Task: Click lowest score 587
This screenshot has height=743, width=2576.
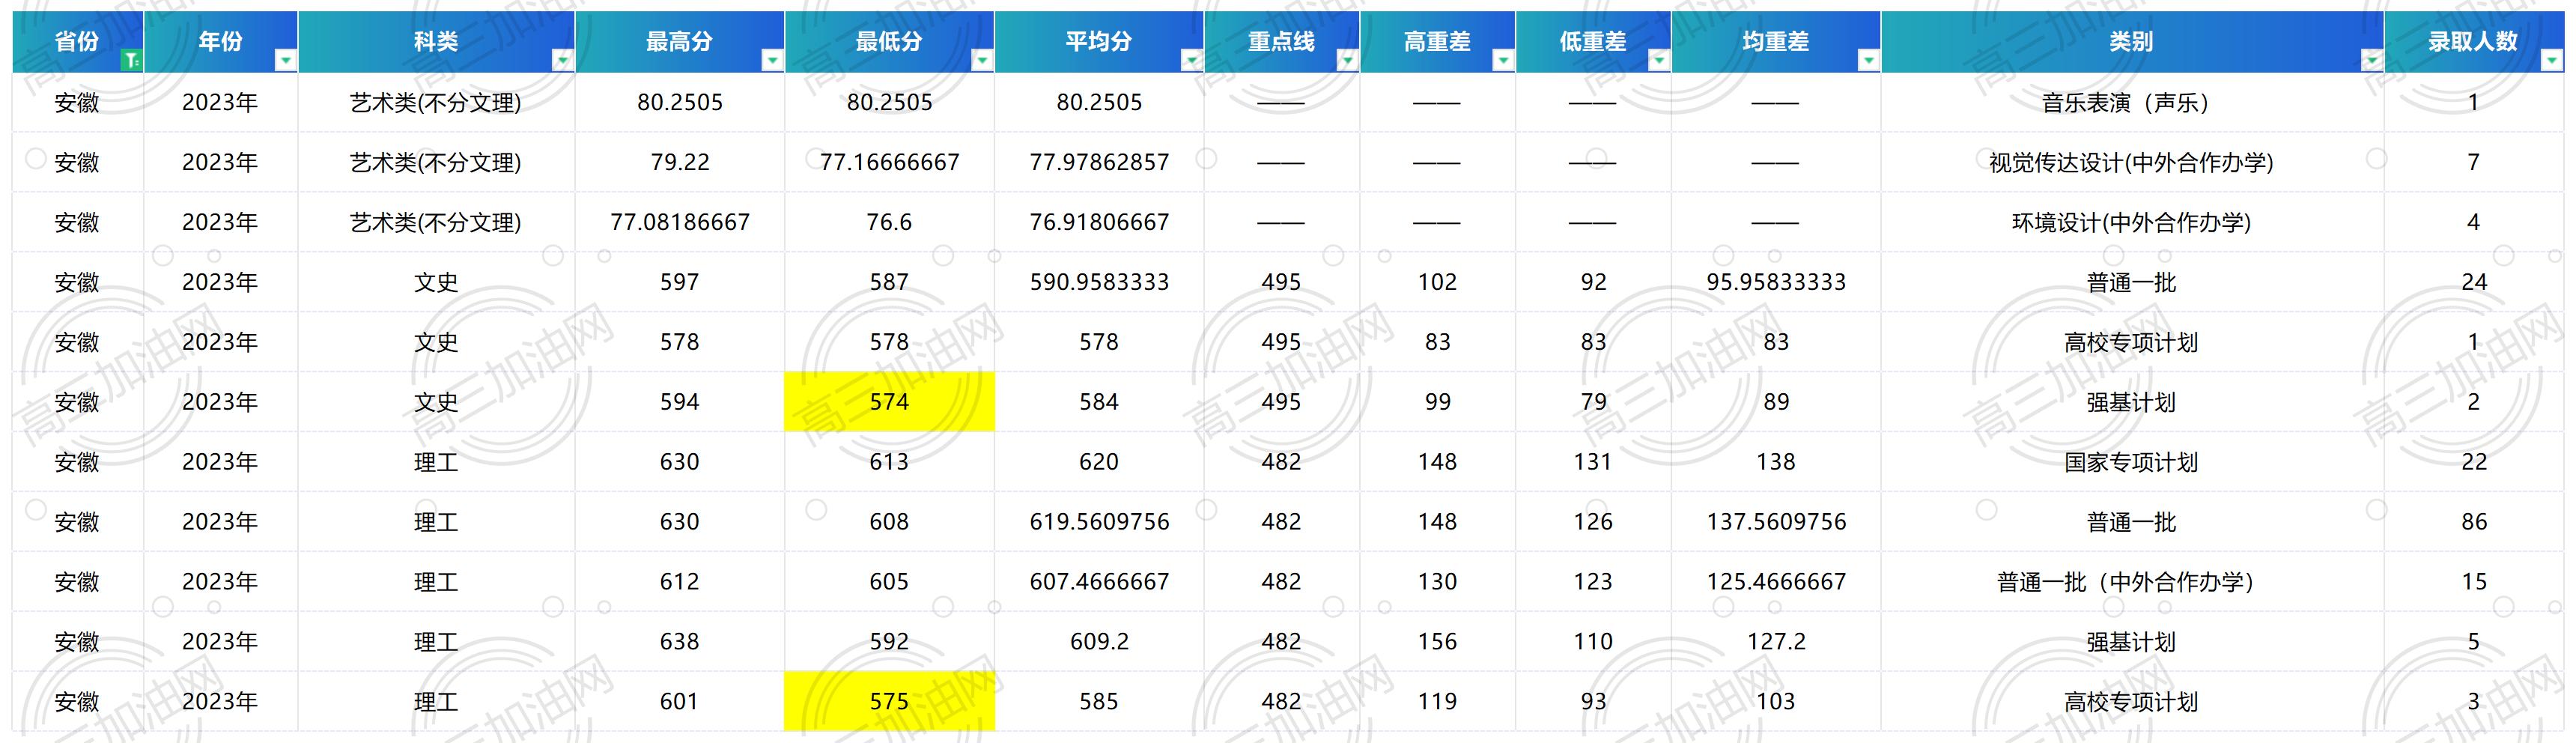Action: (889, 282)
